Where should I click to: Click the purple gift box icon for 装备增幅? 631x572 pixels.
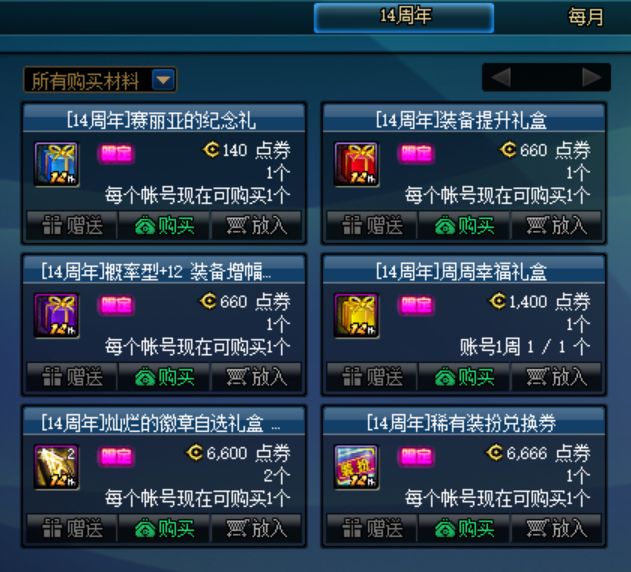tap(56, 316)
